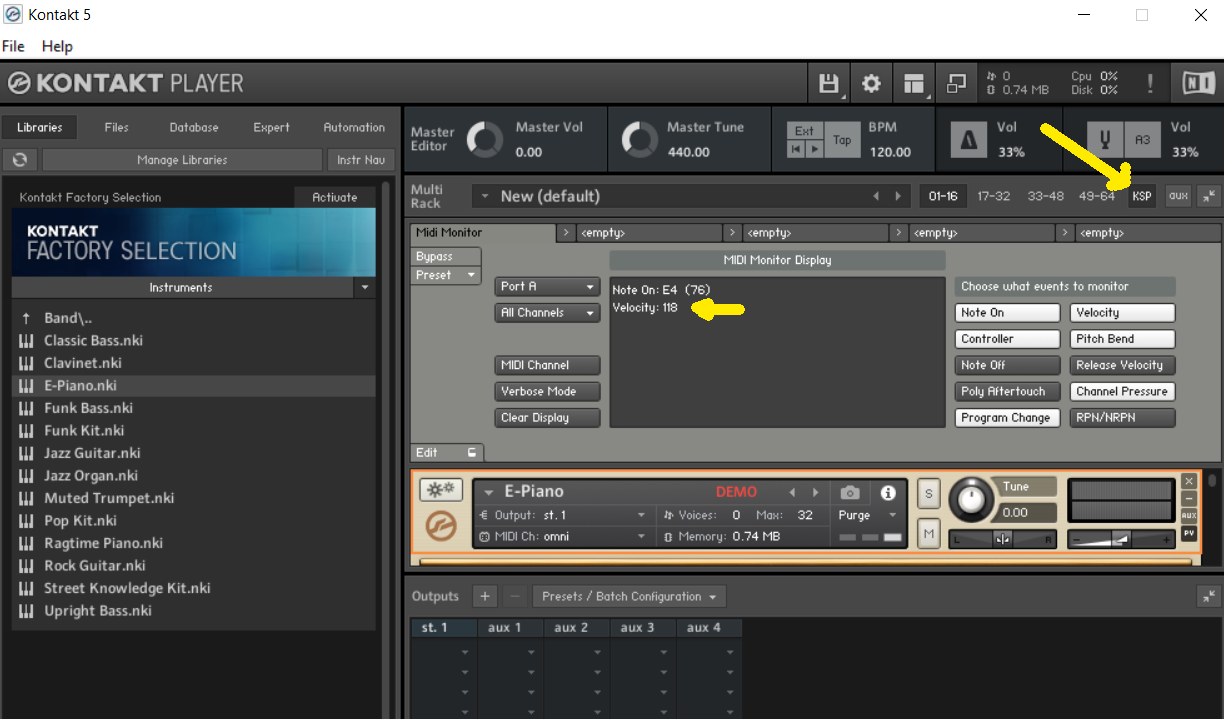Image resolution: width=1224 pixels, height=719 pixels.
Task: Click the save floppy disk icon
Action: click(828, 84)
